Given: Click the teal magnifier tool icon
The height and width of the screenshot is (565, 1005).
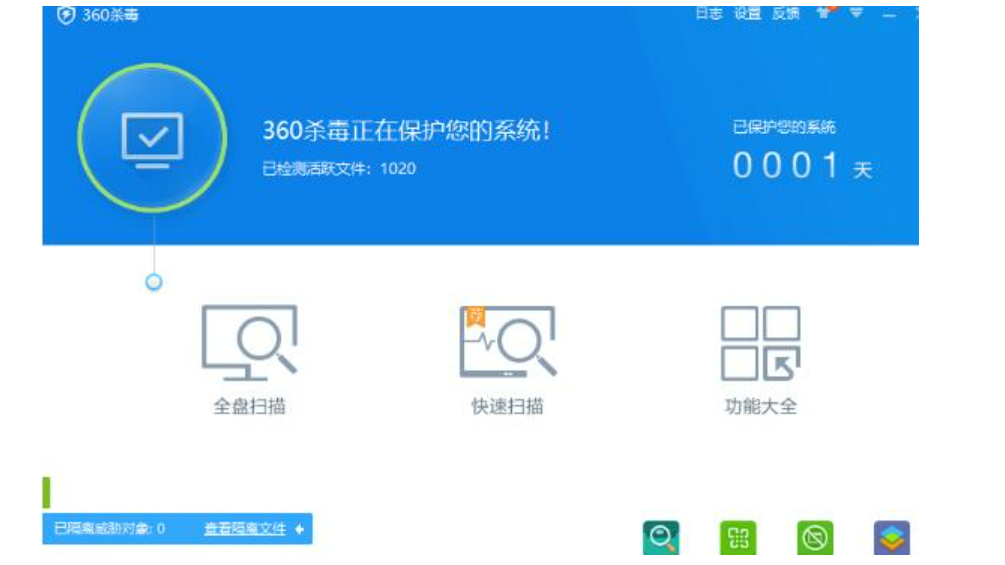Looking at the screenshot, I should [660, 538].
